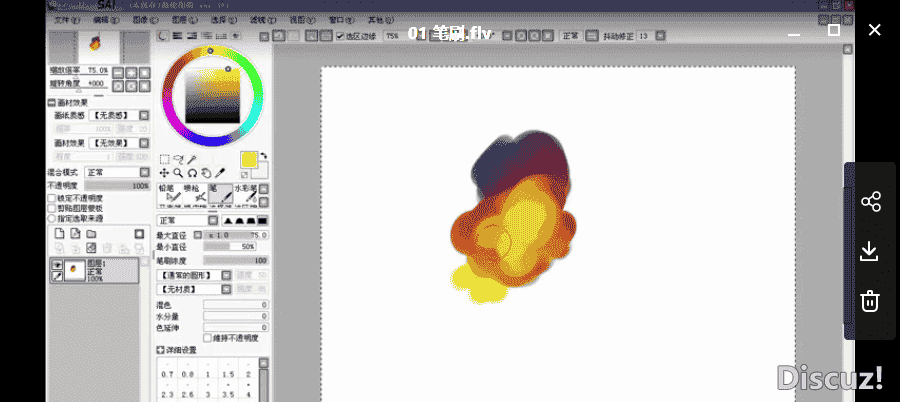Screen dimensions: 900x402
Task: Click zoom in plus button in navigator
Action: pyautogui.click(x=131, y=73)
